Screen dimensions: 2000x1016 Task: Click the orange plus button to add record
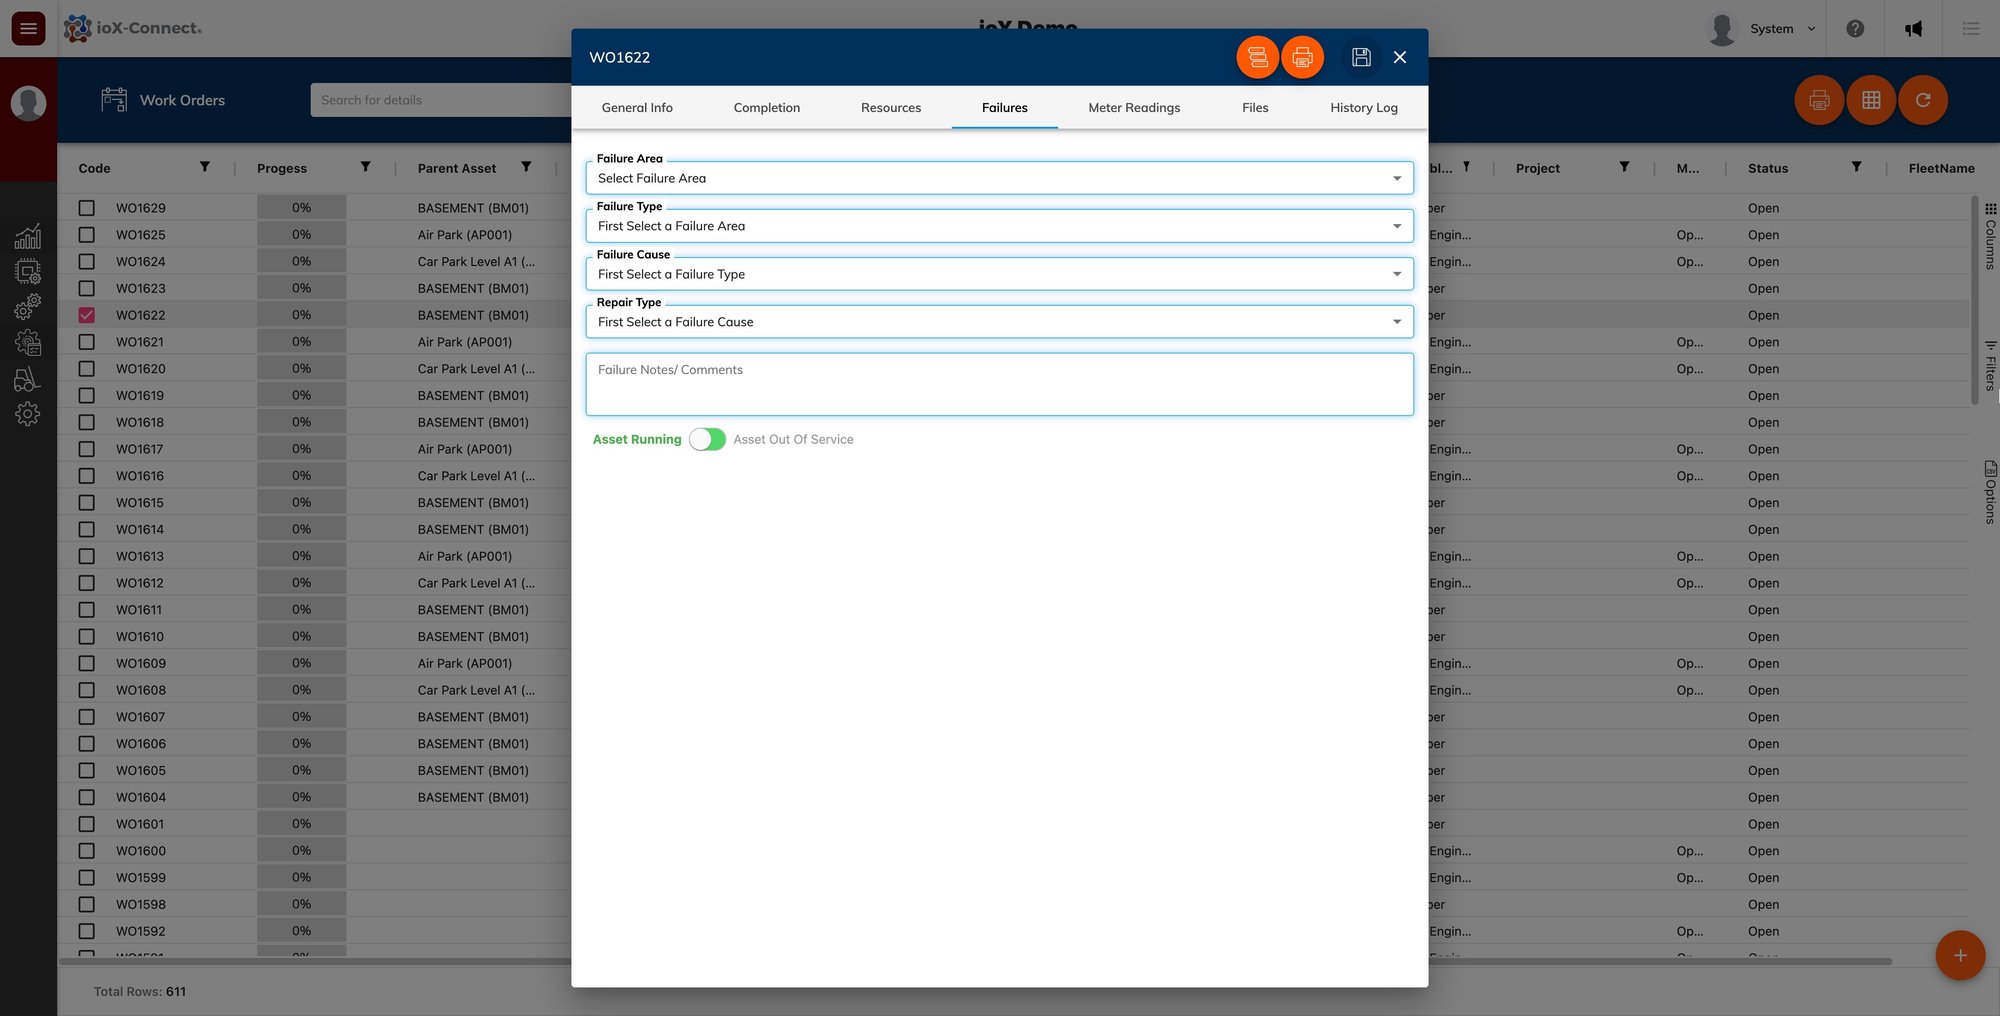coord(1960,955)
